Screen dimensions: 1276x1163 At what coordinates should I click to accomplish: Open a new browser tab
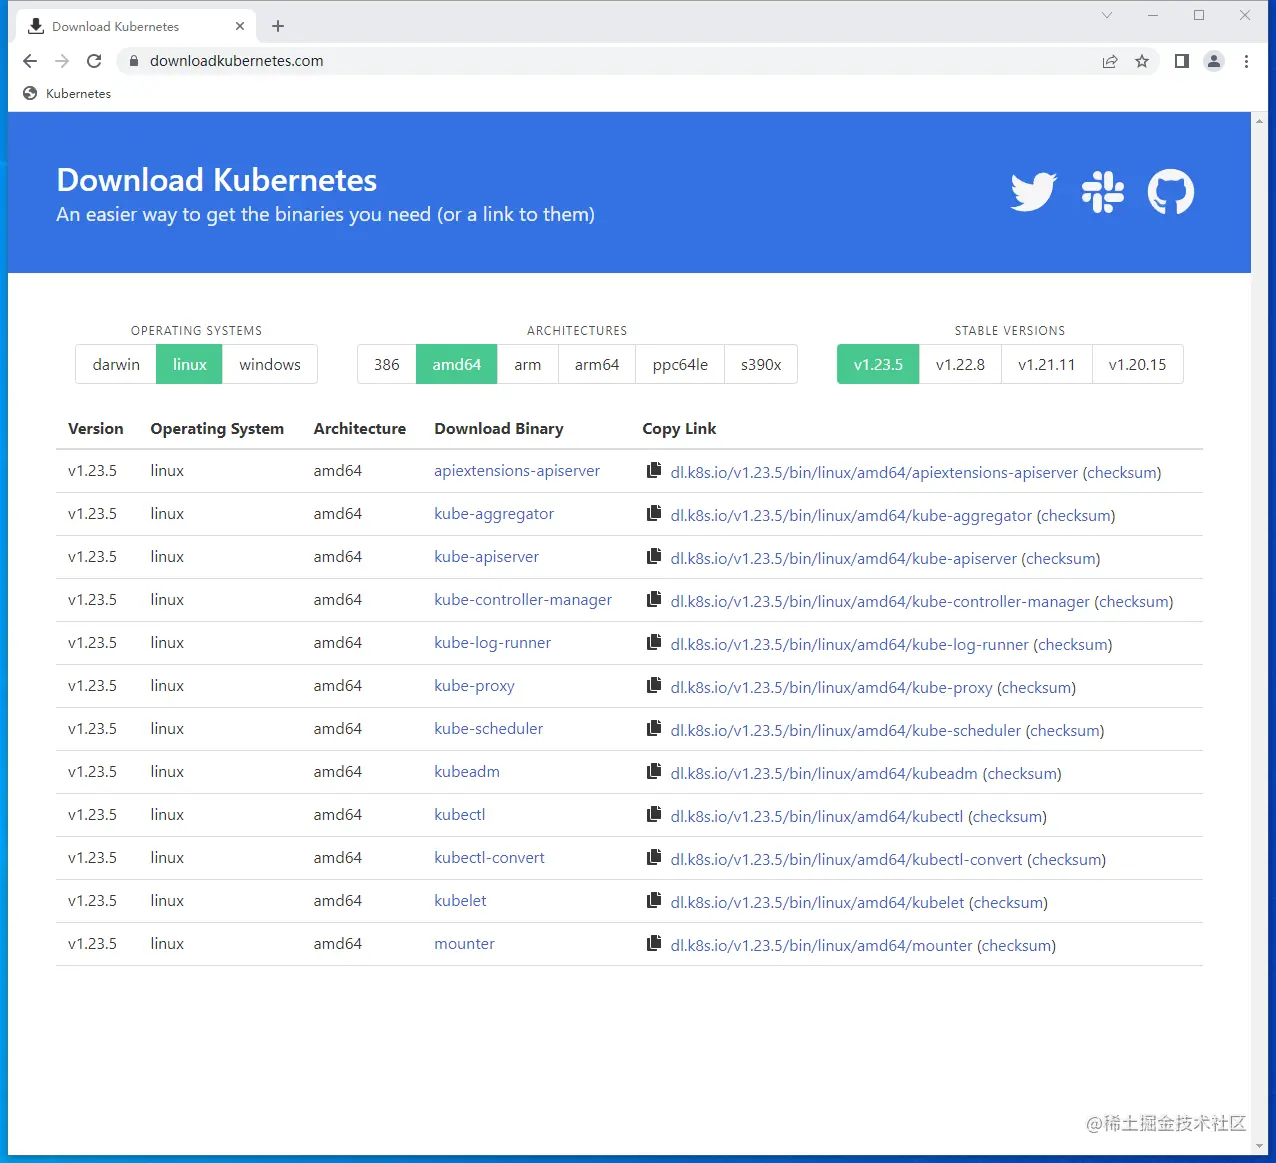point(278,26)
